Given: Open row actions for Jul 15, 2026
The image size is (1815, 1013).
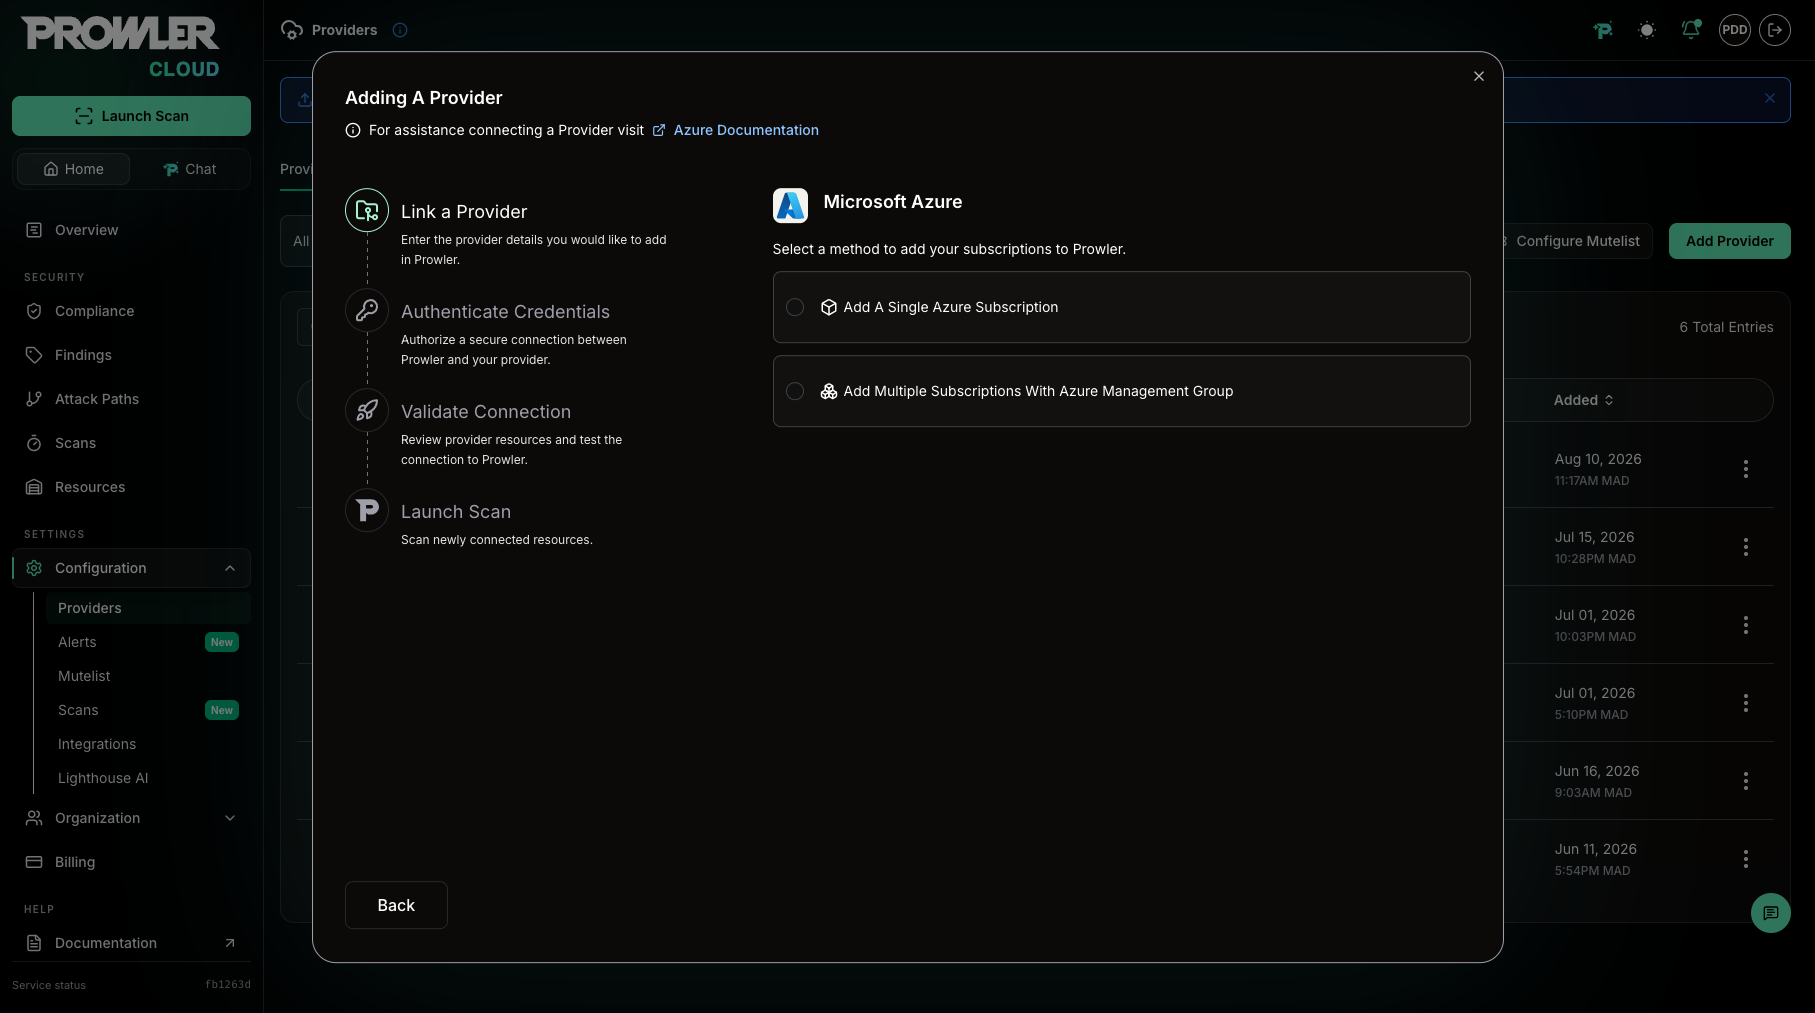Looking at the screenshot, I should 1746,547.
